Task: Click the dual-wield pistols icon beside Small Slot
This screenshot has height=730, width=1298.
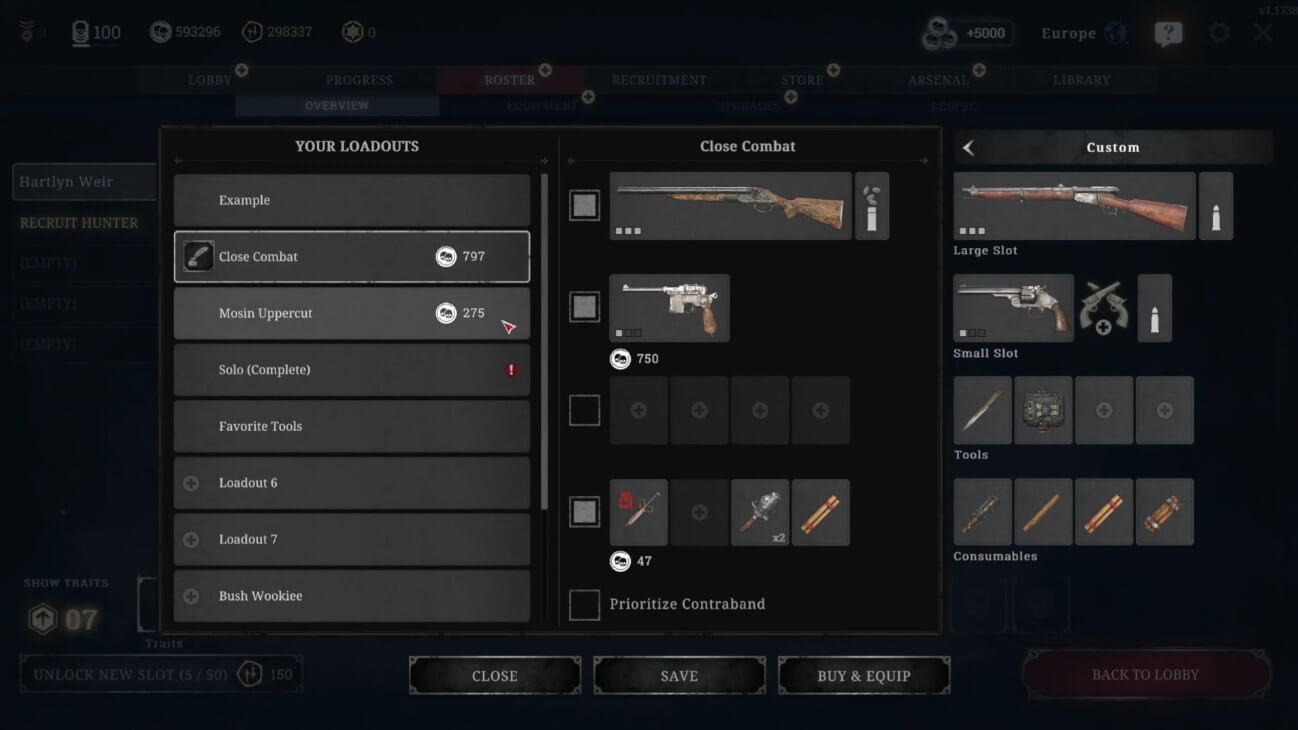Action: point(1104,308)
